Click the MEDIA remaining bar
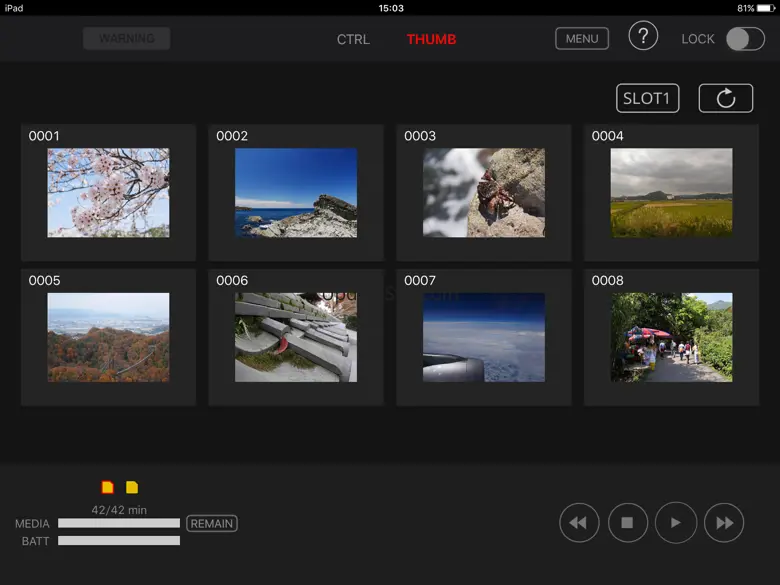 [x=119, y=523]
